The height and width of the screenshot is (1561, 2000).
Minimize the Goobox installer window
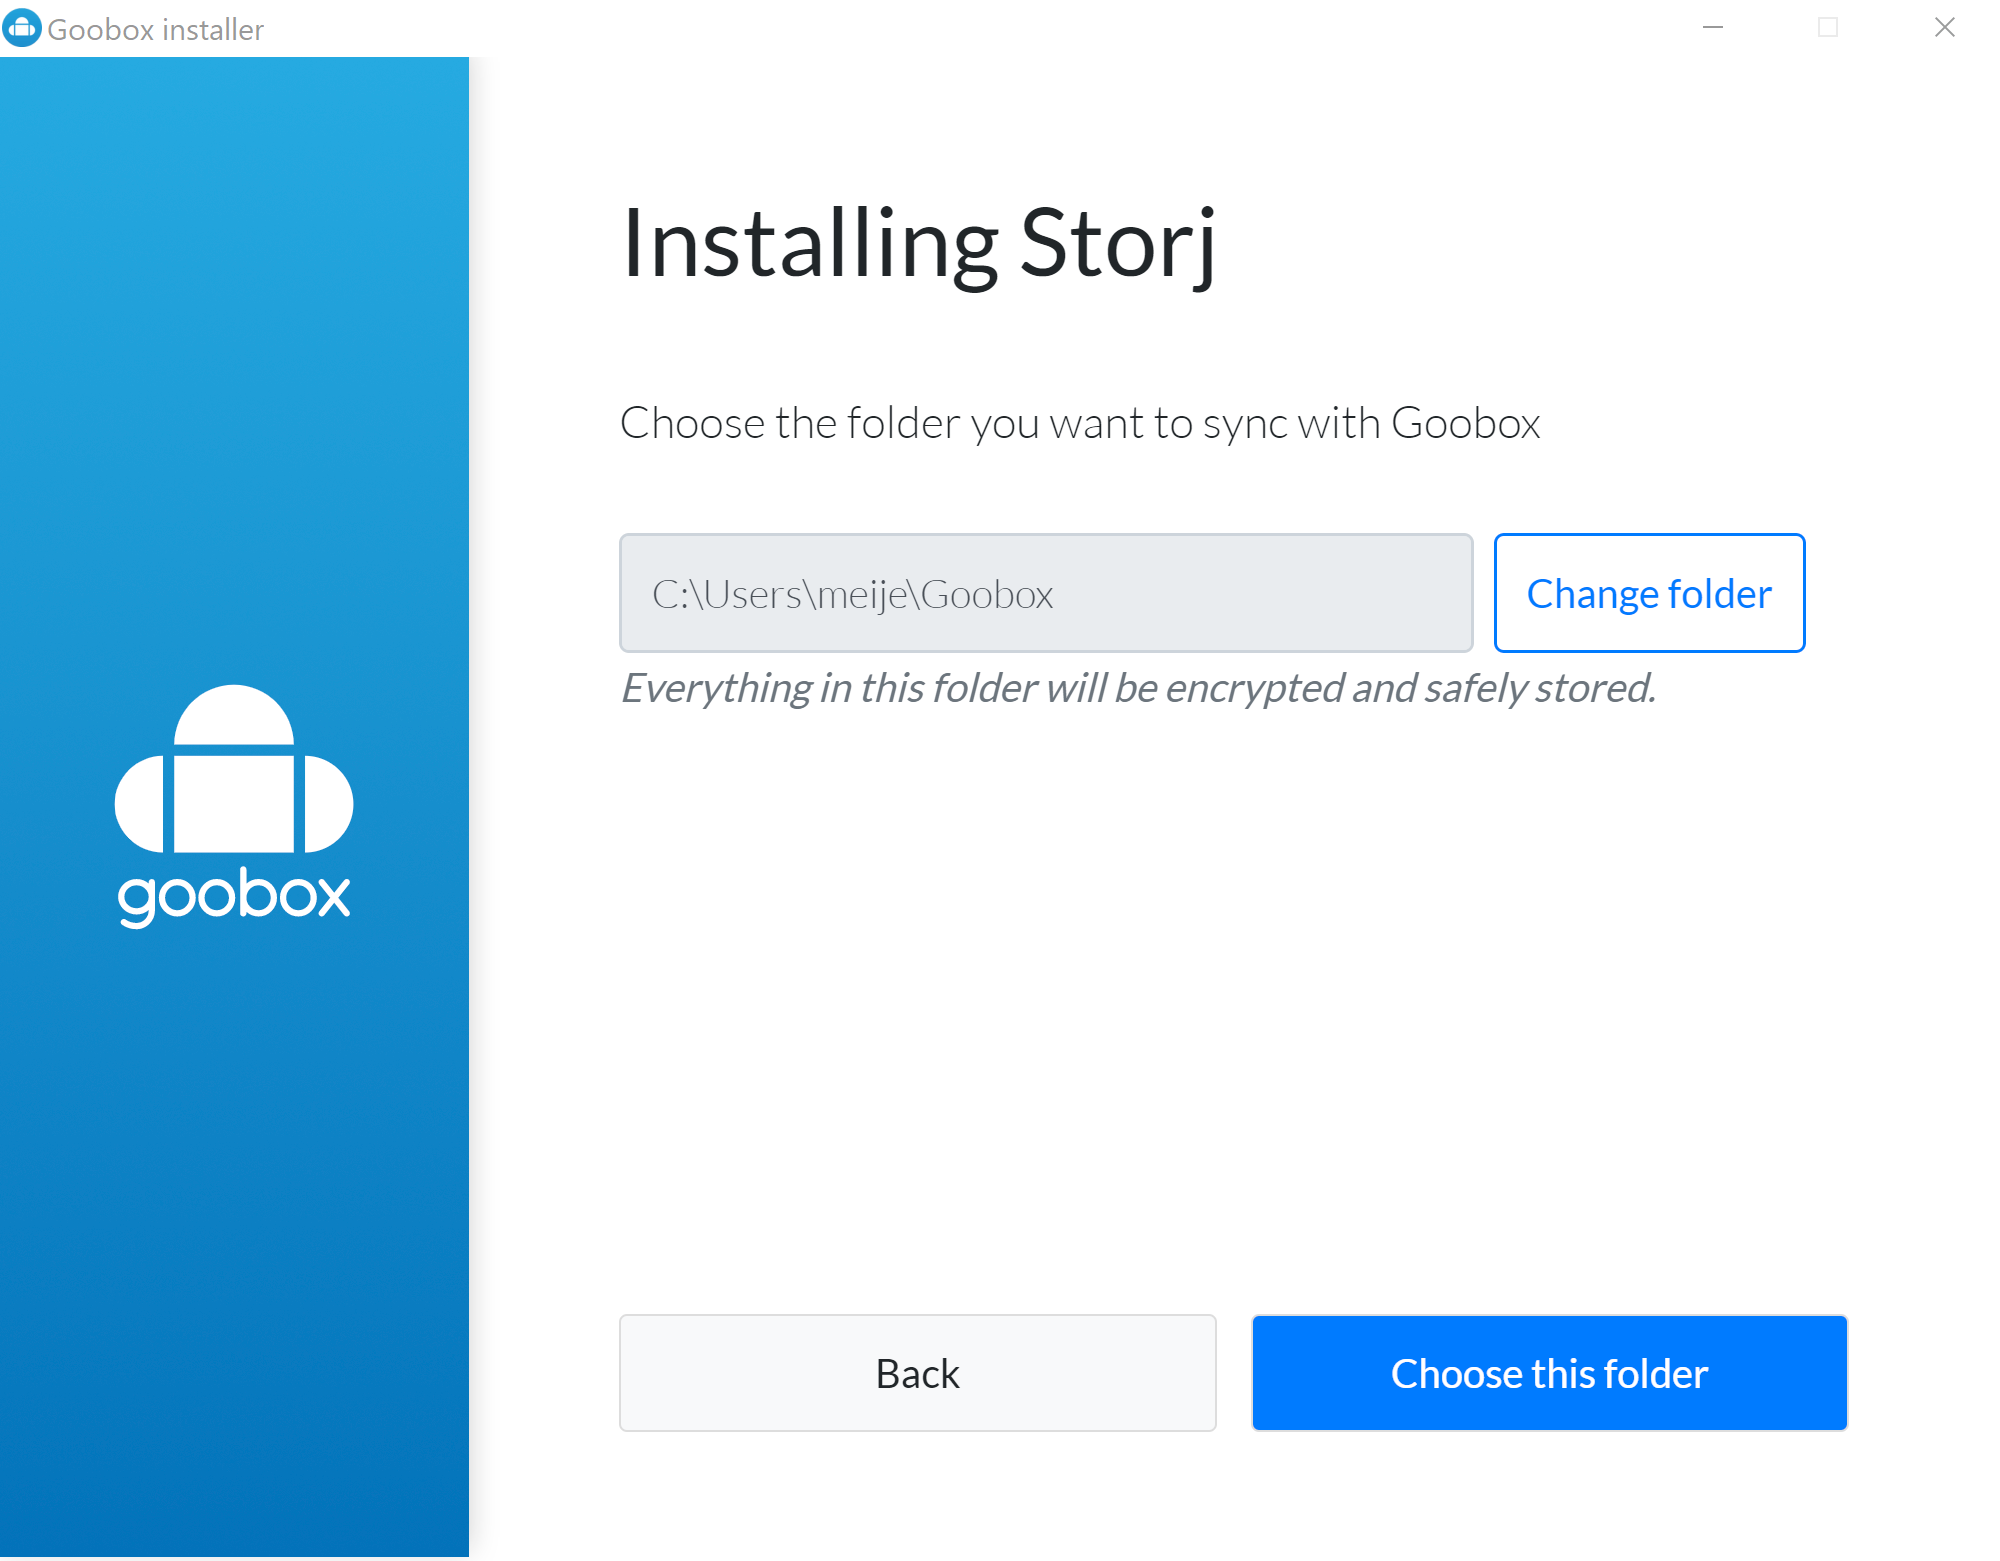(x=1713, y=28)
